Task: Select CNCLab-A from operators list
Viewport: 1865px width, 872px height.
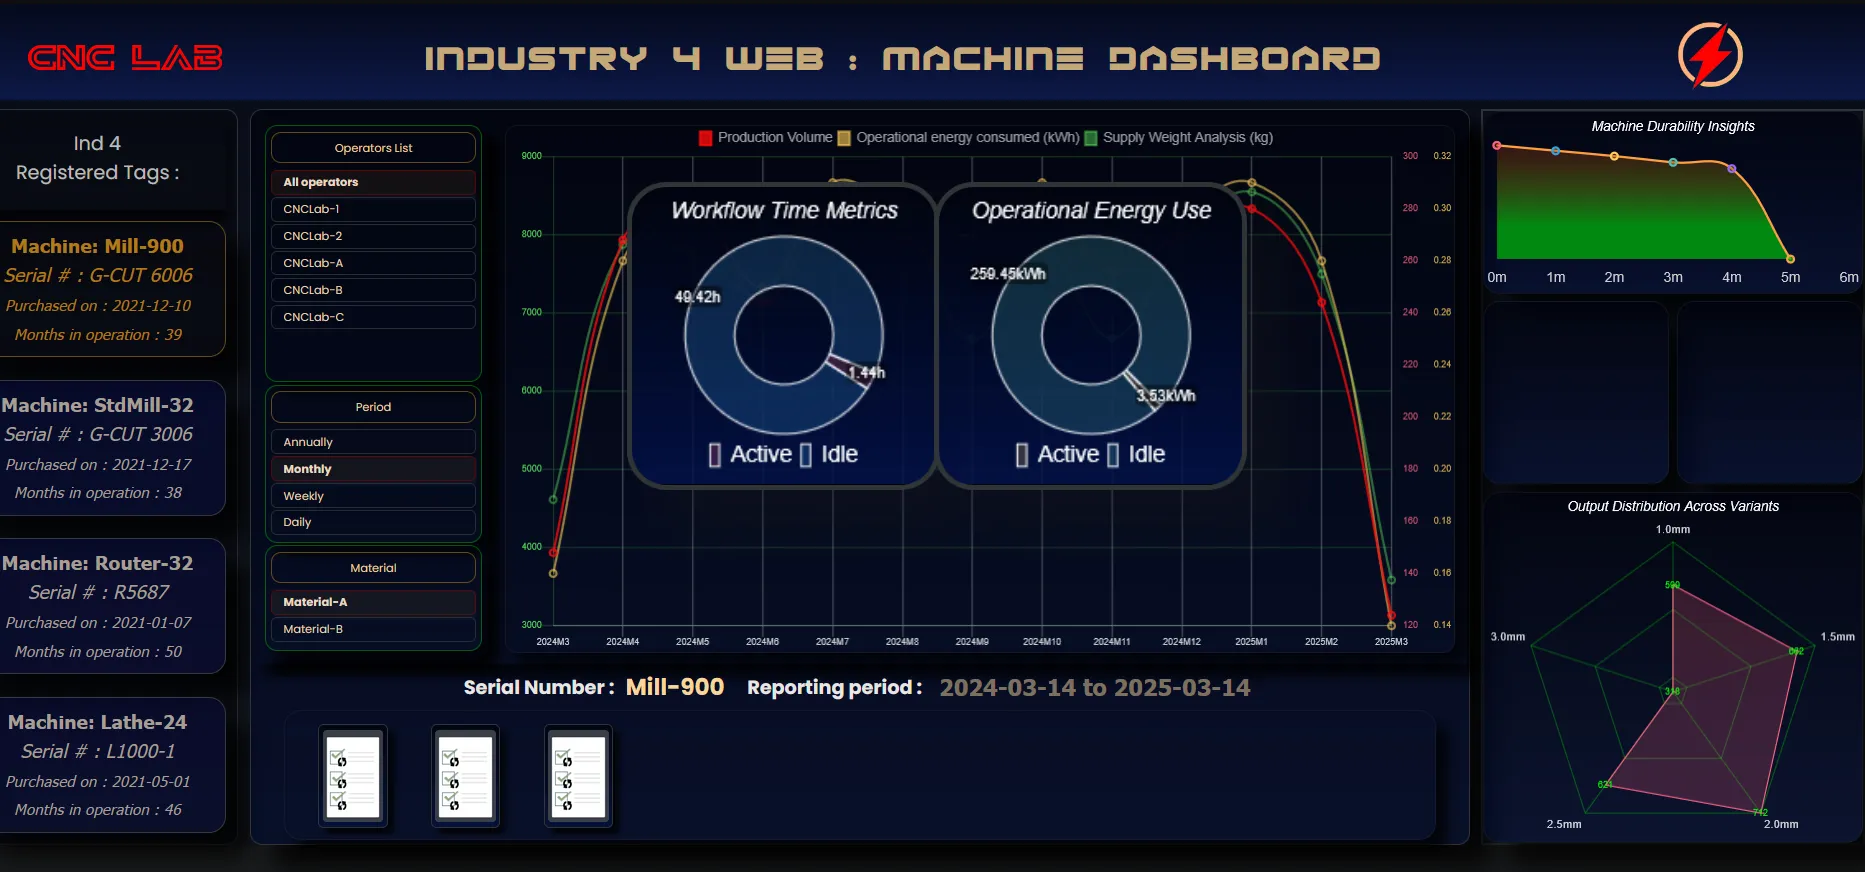Action: [x=373, y=263]
